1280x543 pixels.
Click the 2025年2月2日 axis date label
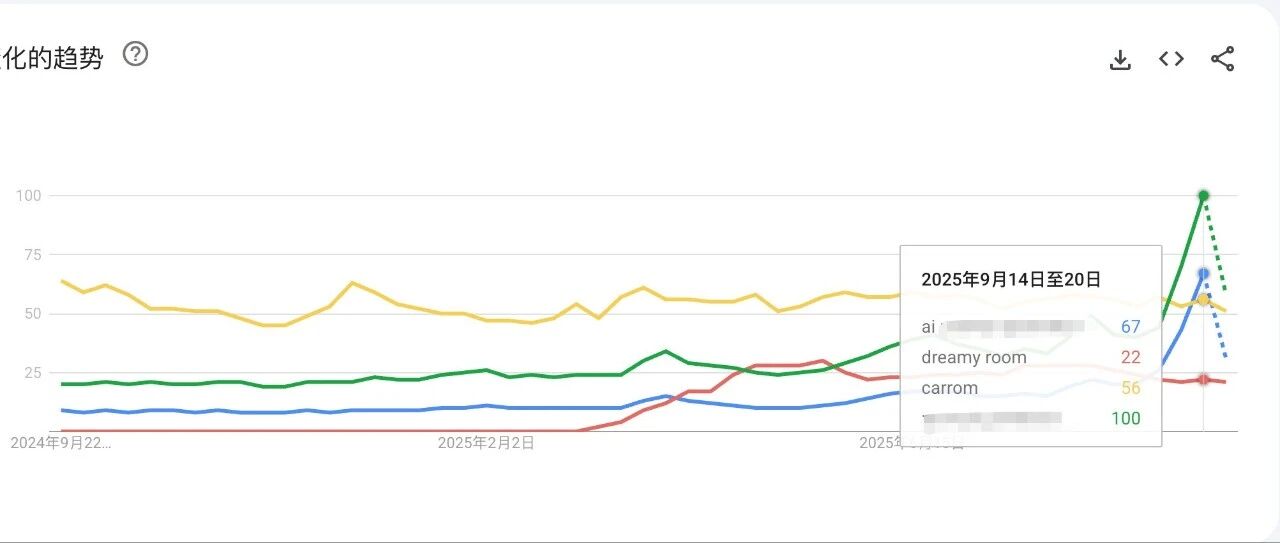point(486,443)
